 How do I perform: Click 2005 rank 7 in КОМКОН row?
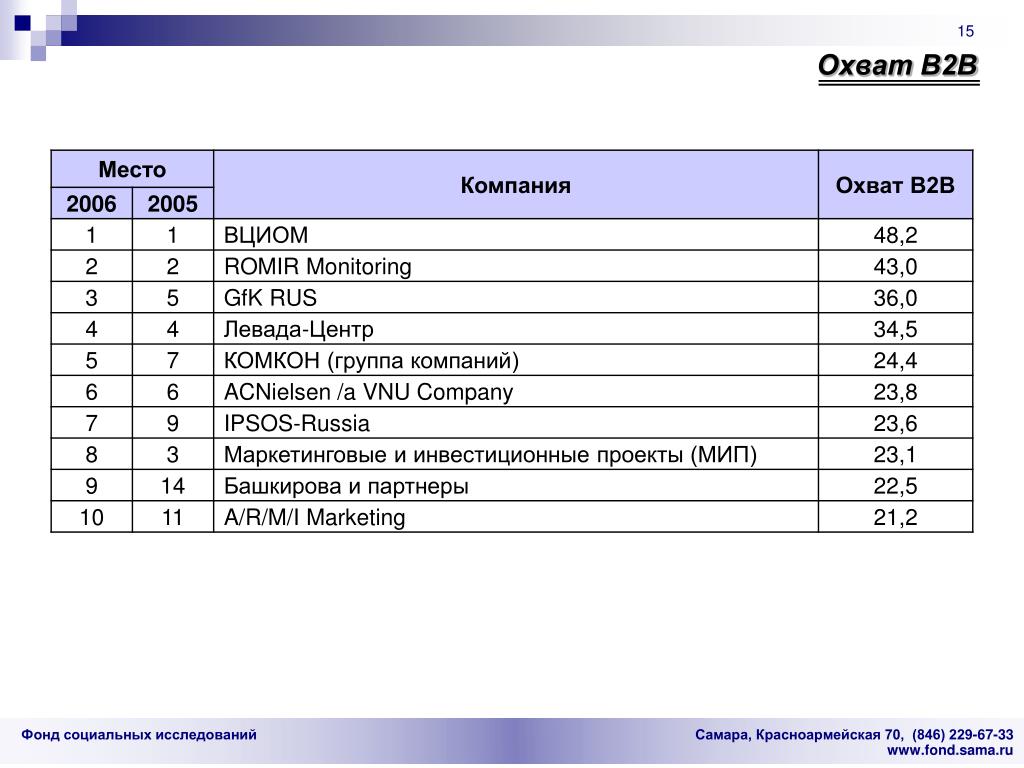172,360
